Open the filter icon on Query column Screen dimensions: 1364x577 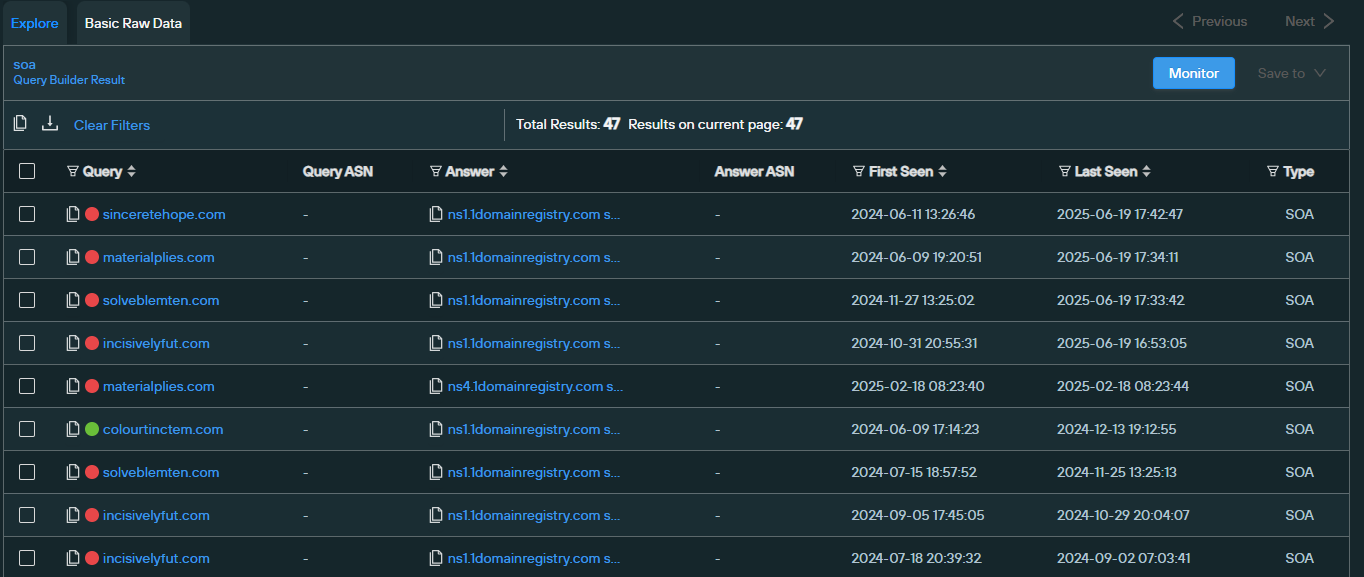pyautogui.click(x=72, y=171)
